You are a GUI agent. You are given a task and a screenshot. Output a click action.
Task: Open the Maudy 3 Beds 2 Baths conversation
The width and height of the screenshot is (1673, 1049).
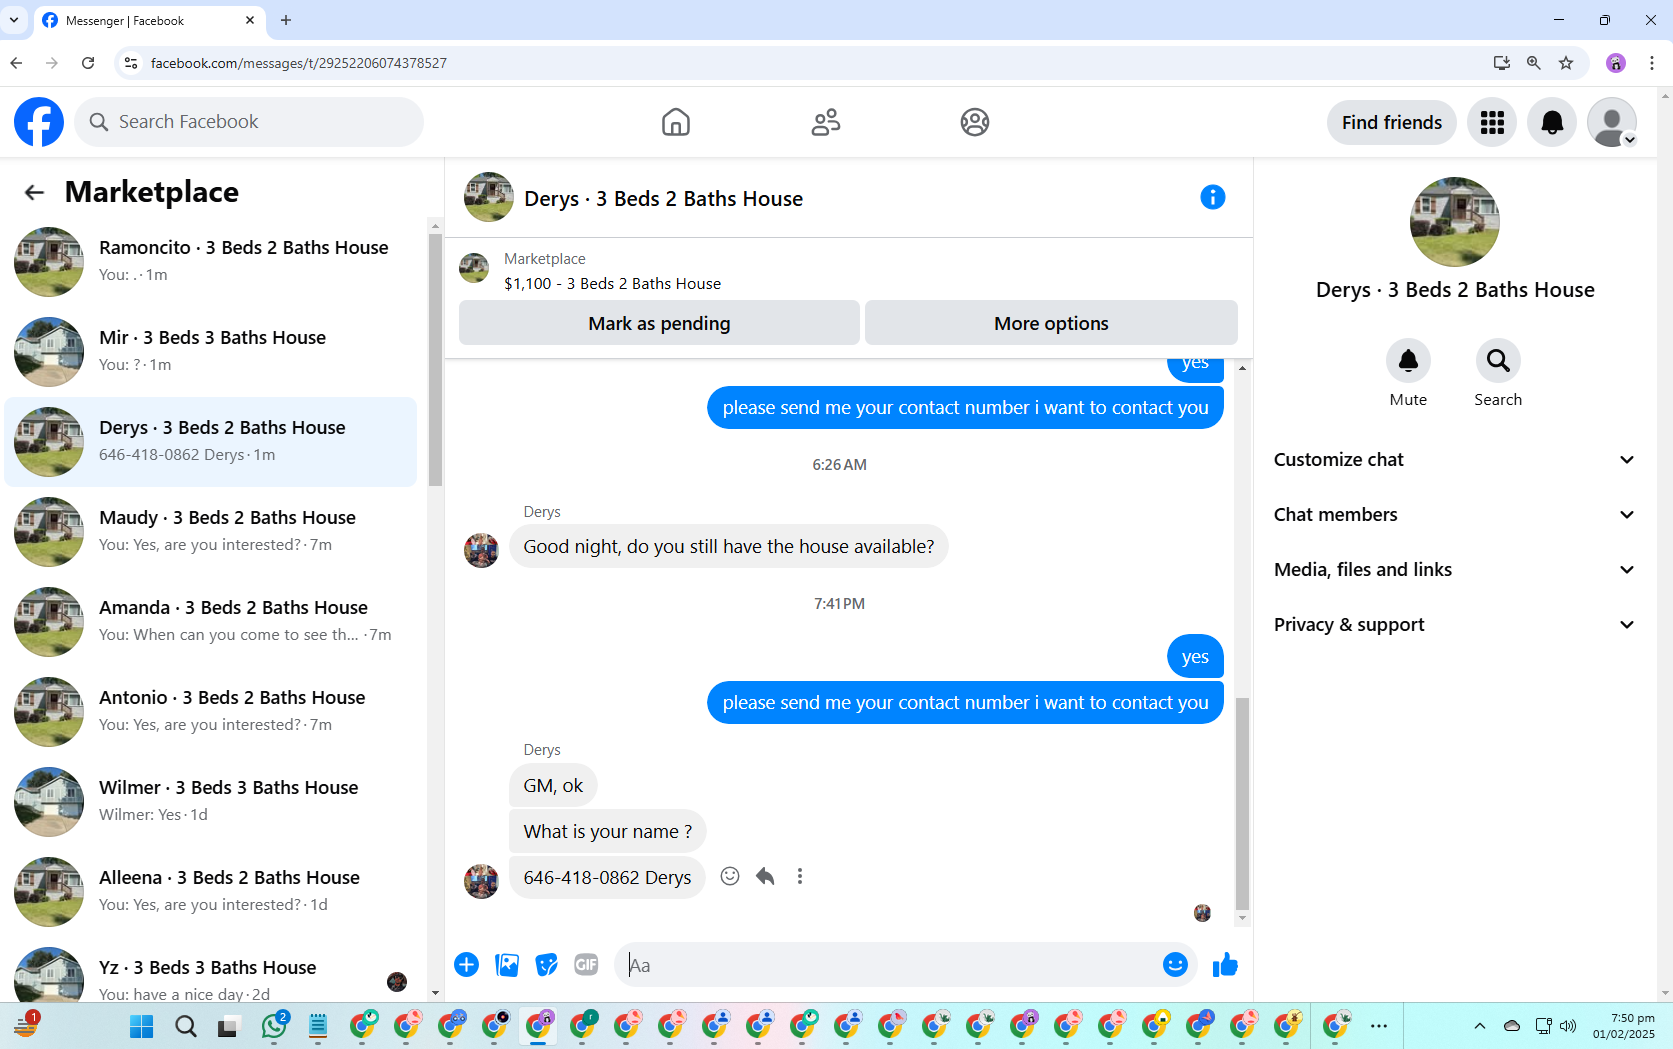(211, 532)
